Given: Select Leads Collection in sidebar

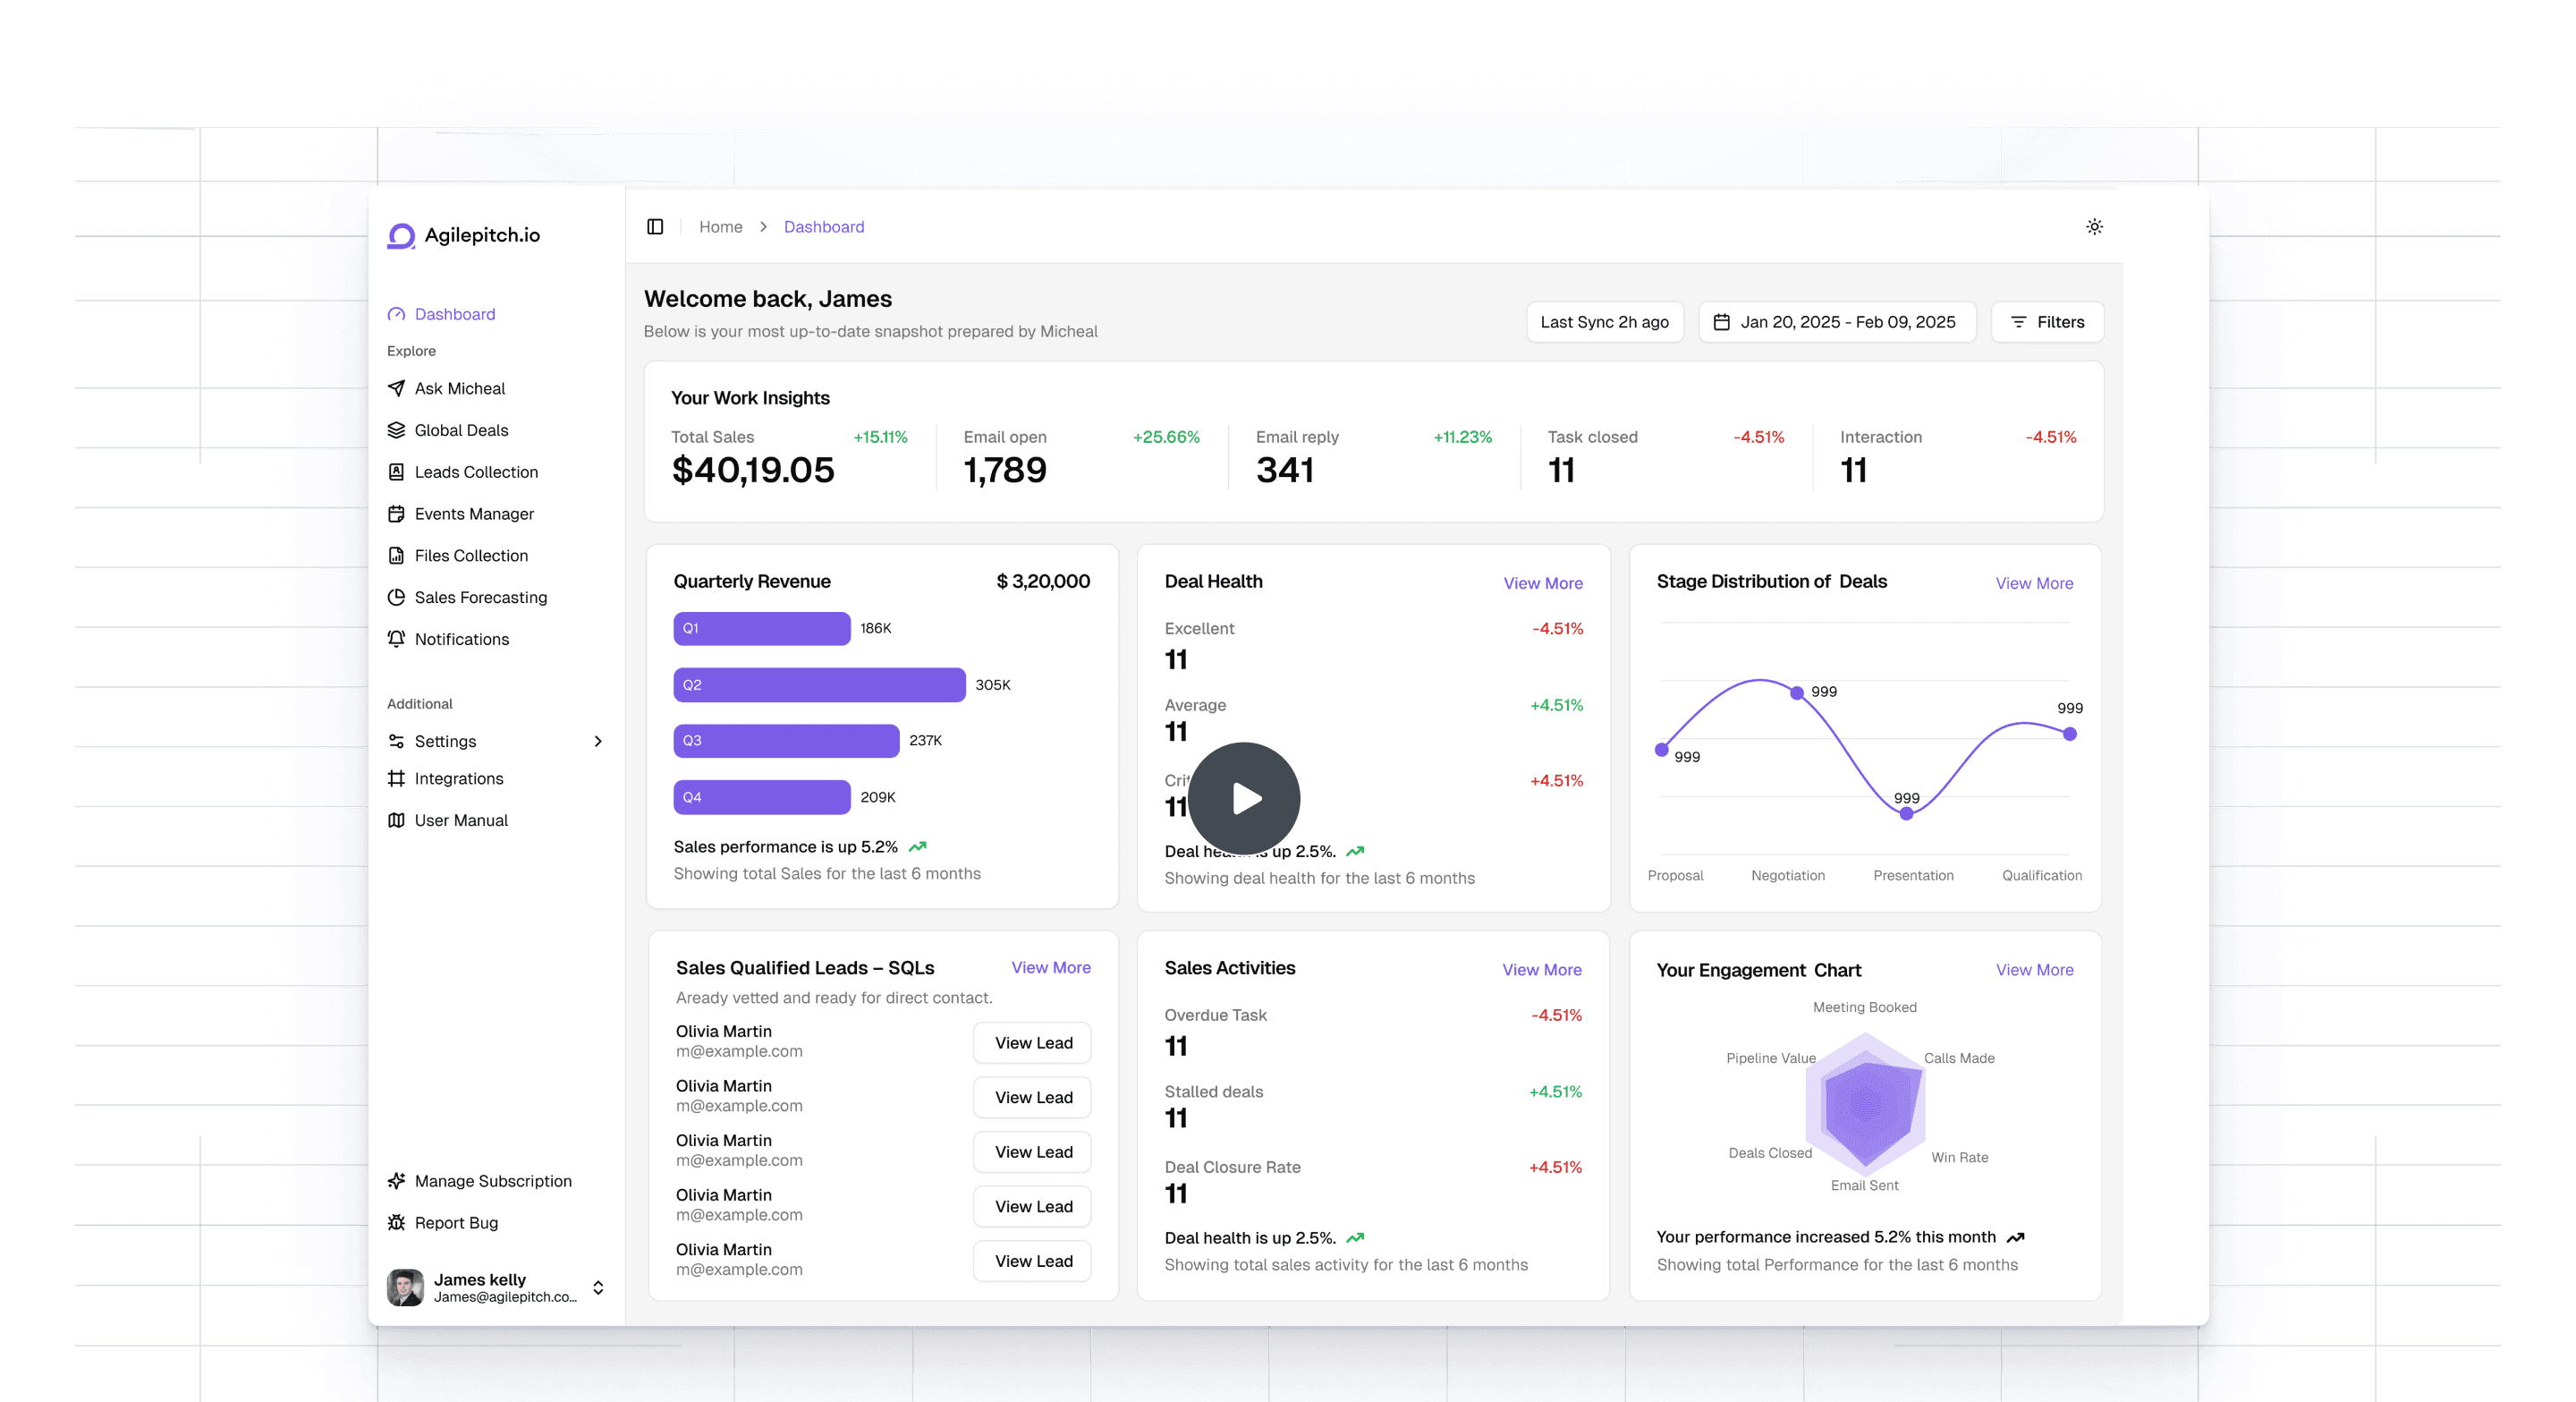Looking at the screenshot, I should coord(476,472).
